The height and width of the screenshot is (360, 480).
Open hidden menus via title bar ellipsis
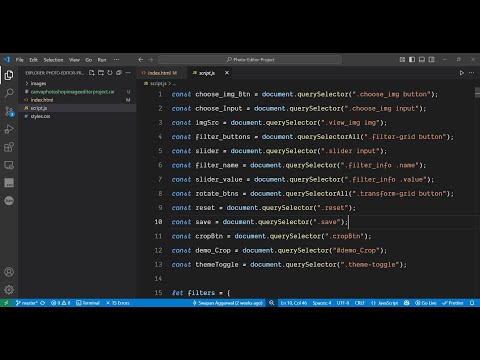click(x=116, y=60)
